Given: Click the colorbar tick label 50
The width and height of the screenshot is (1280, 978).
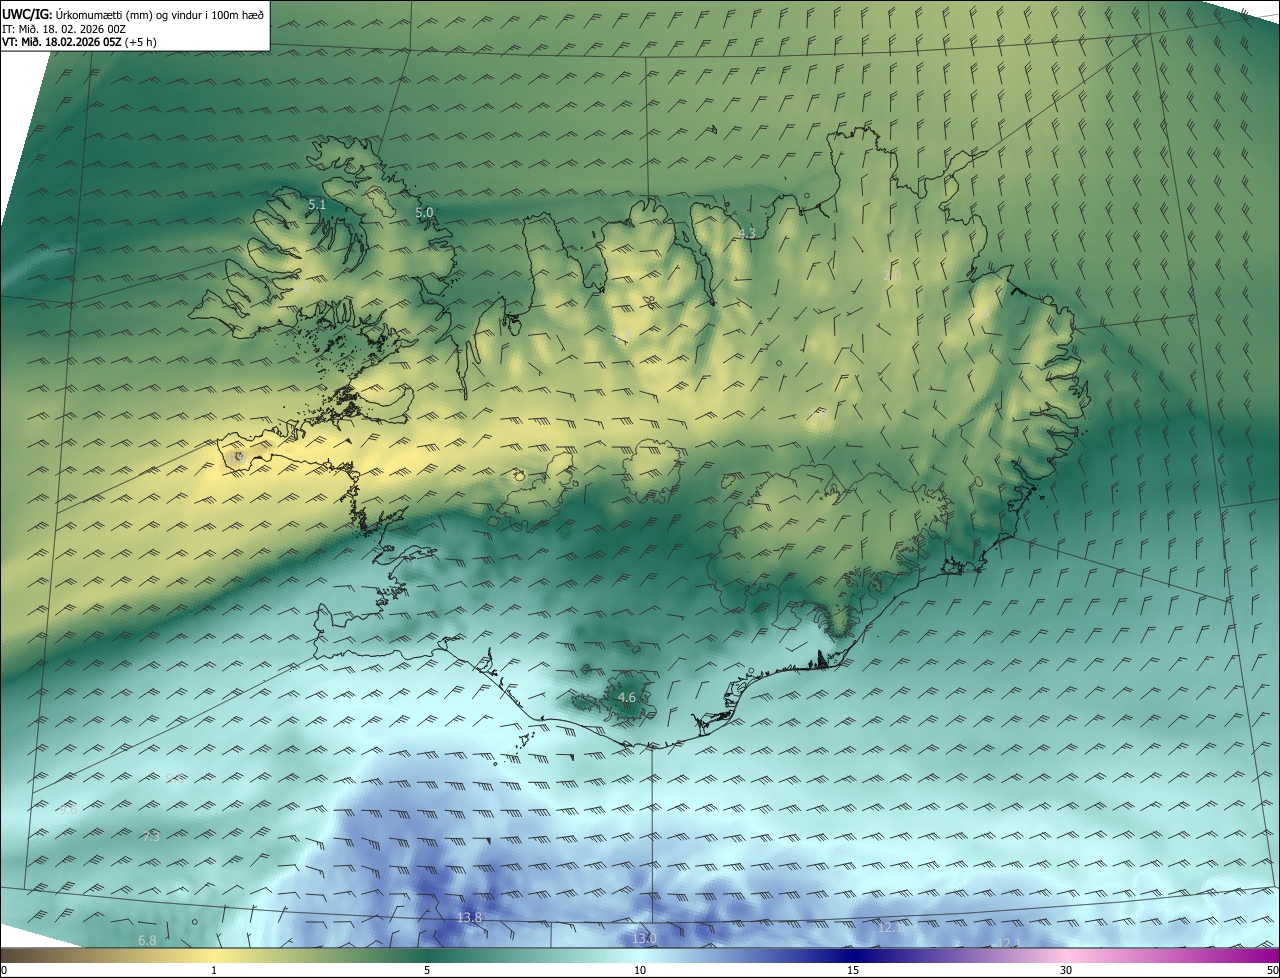Looking at the screenshot, I should click(x=1272, y=970).
